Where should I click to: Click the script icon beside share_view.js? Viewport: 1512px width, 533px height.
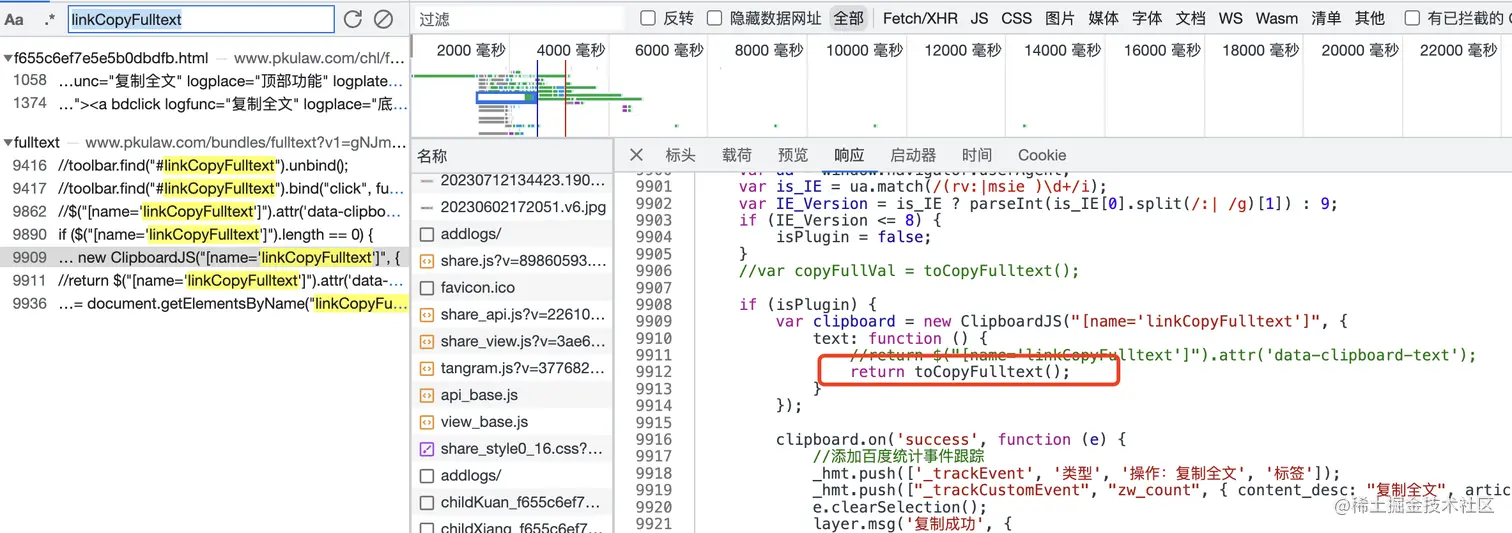(x=427, y=342)
